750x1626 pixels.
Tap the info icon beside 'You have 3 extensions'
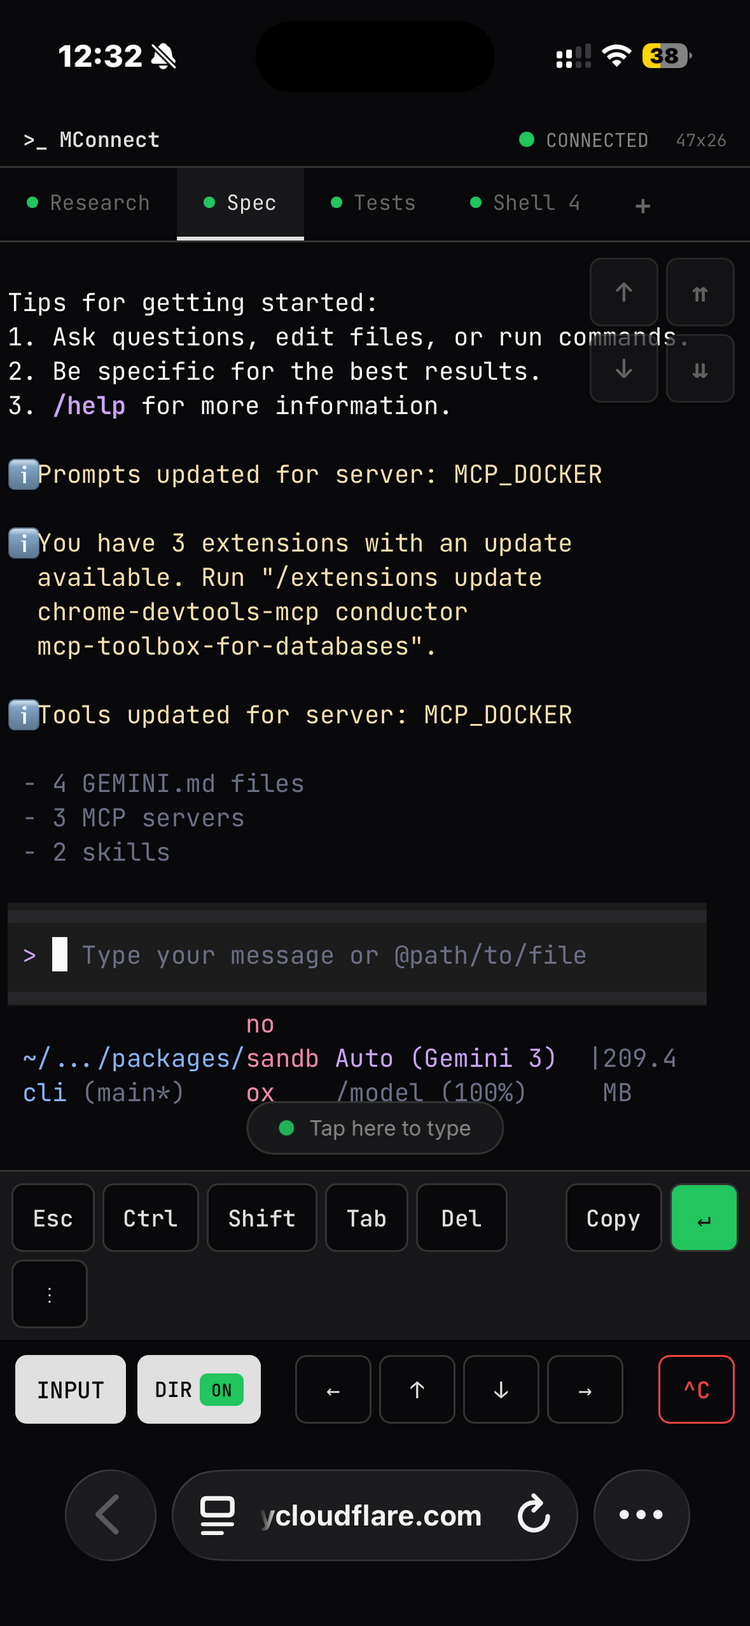[x=23, y=543]
